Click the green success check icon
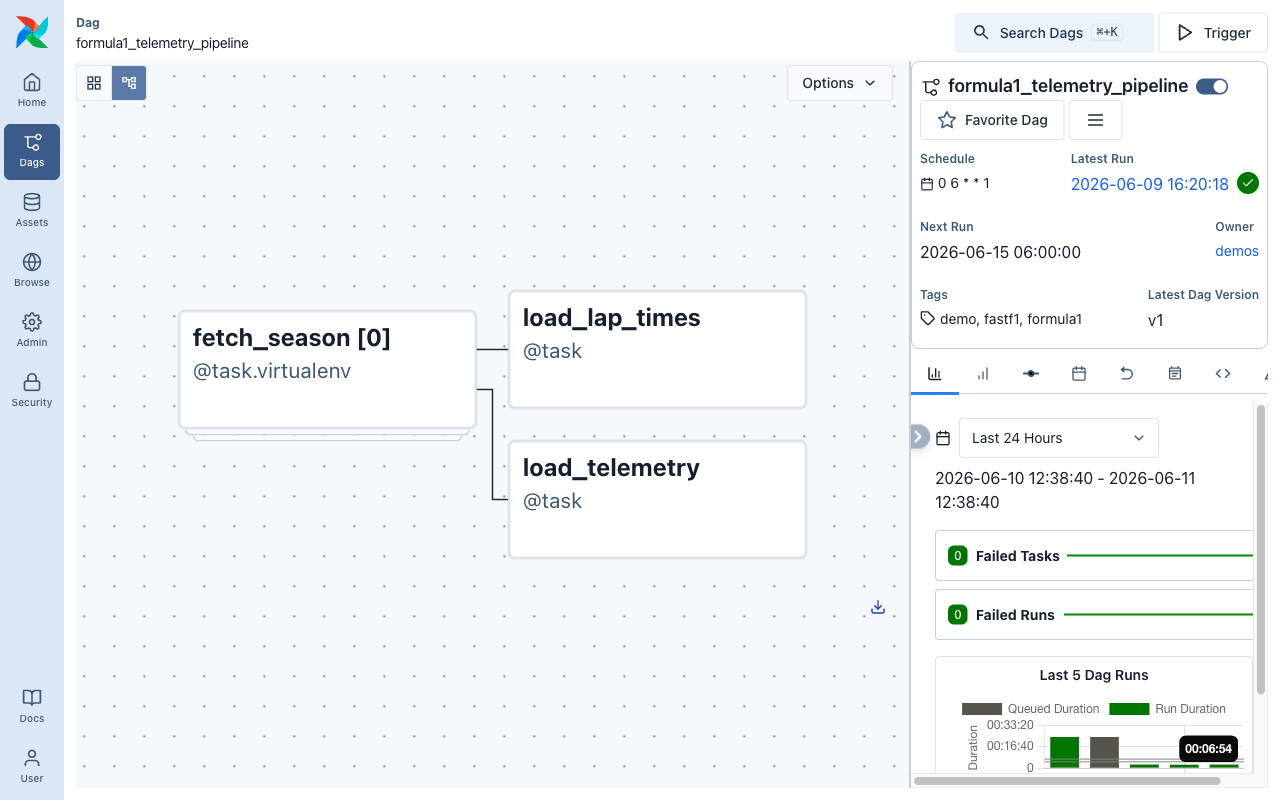Viewport: 1280px width, 800px height. point(1248,183)
